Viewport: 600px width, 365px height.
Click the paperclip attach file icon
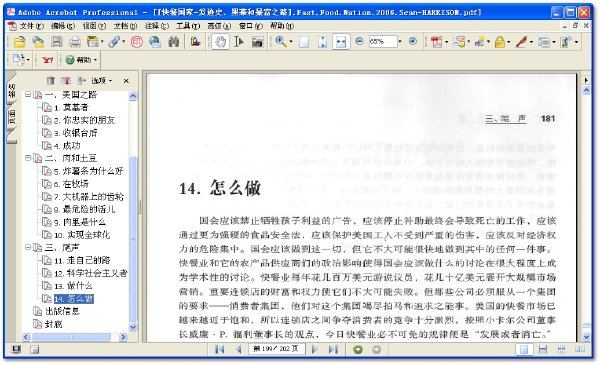114,42
